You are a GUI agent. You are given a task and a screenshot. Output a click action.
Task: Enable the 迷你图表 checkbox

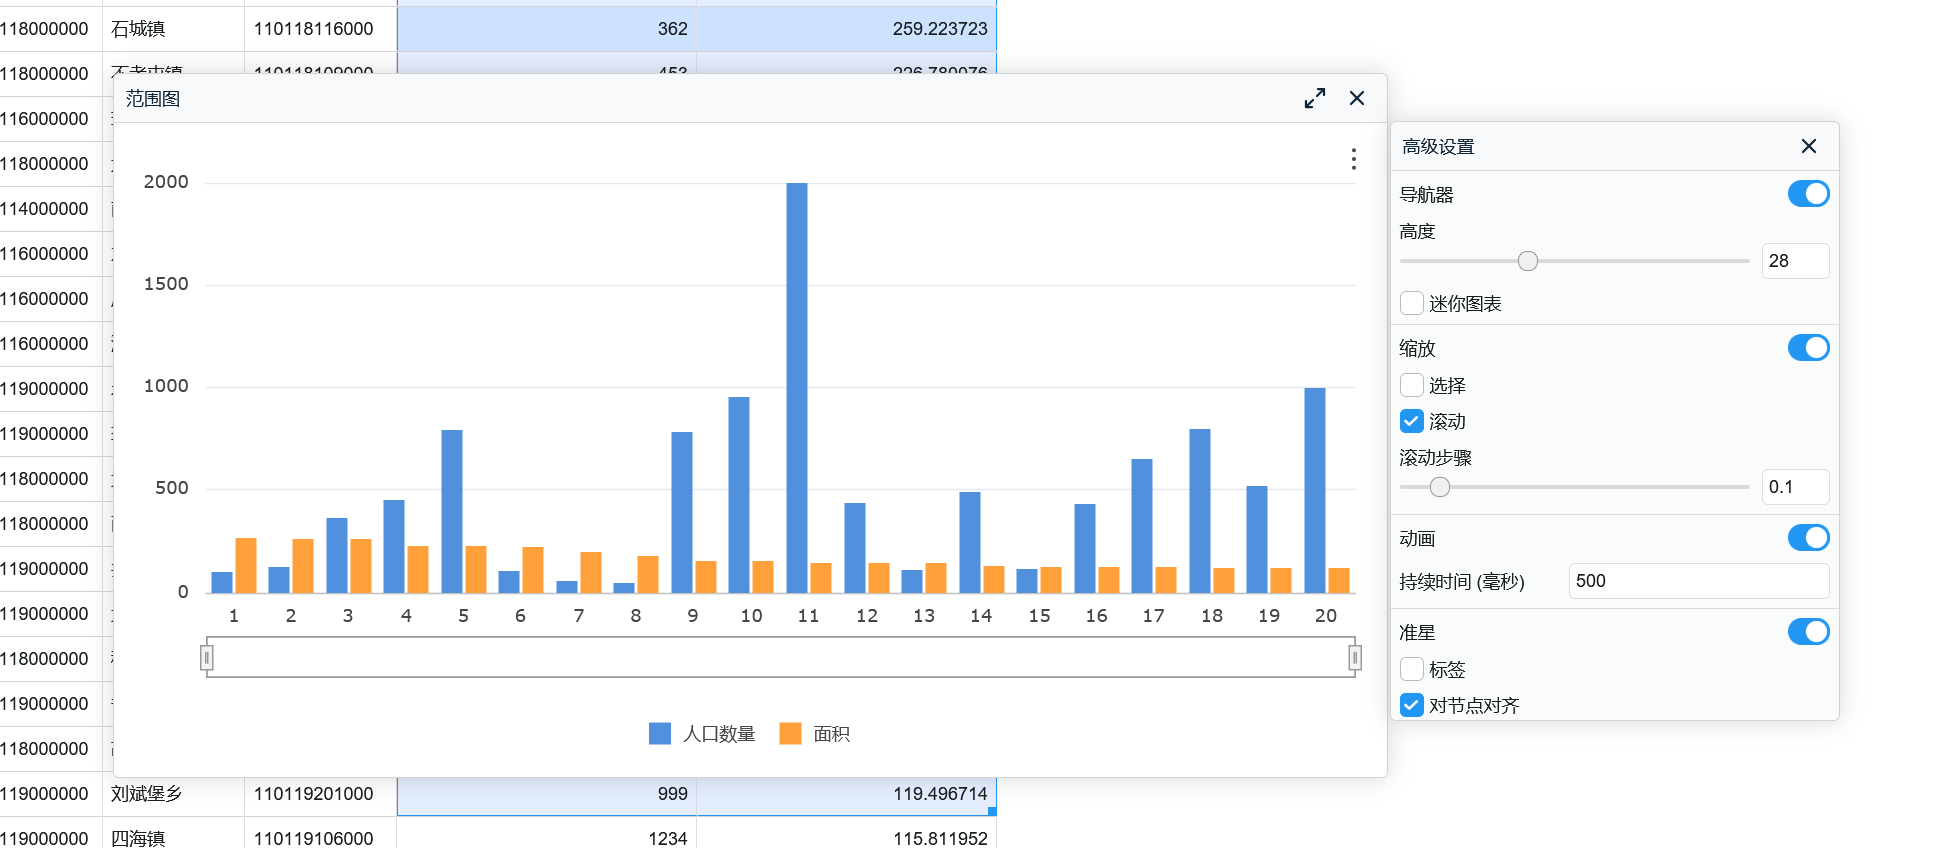pyautogui.click(x=1412, y=303)
